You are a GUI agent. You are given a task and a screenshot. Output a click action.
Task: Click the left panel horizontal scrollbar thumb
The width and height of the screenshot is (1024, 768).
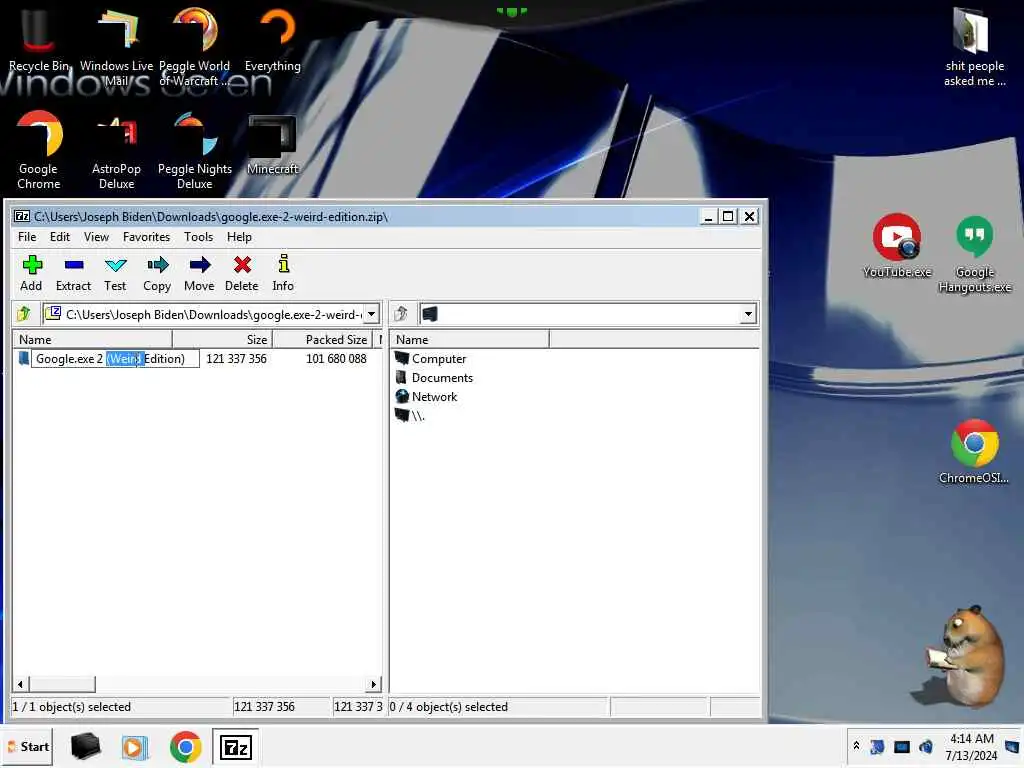(61, 684)
